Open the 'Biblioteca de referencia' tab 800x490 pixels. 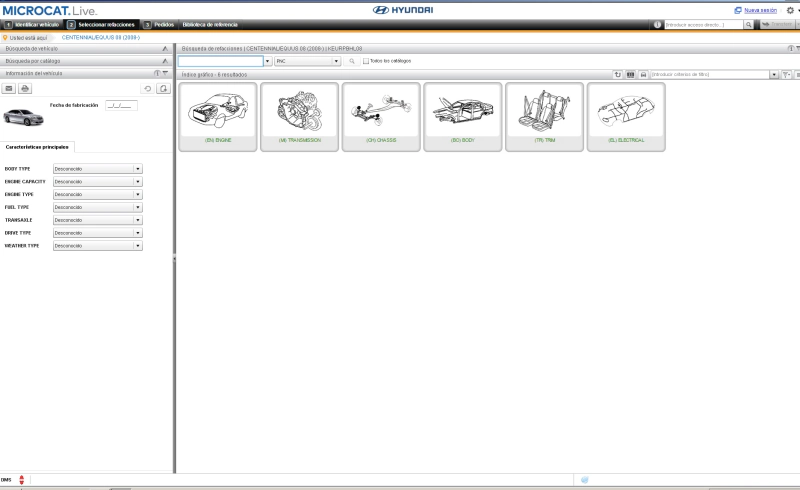[x=209, y=24]
